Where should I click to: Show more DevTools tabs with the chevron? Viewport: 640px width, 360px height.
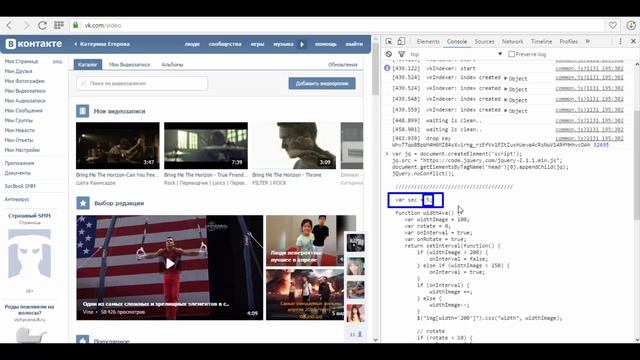pyautogui.click(x=588, y=41)
